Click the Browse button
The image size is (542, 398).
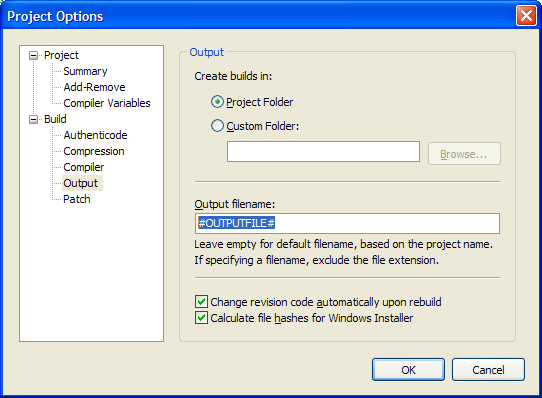tap(464, 154)
